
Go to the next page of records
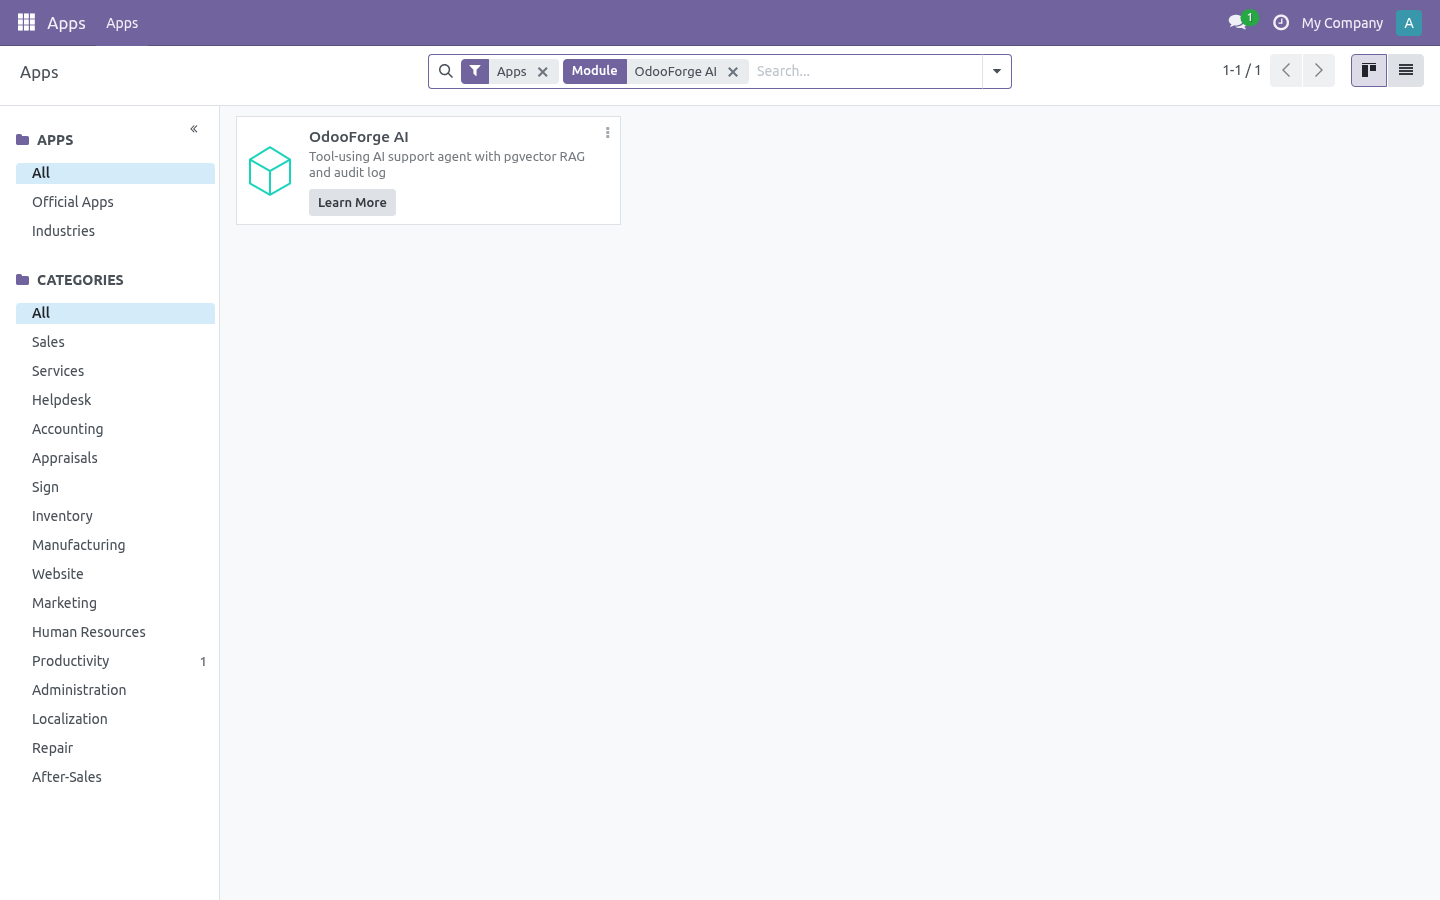coord(1319,70)
